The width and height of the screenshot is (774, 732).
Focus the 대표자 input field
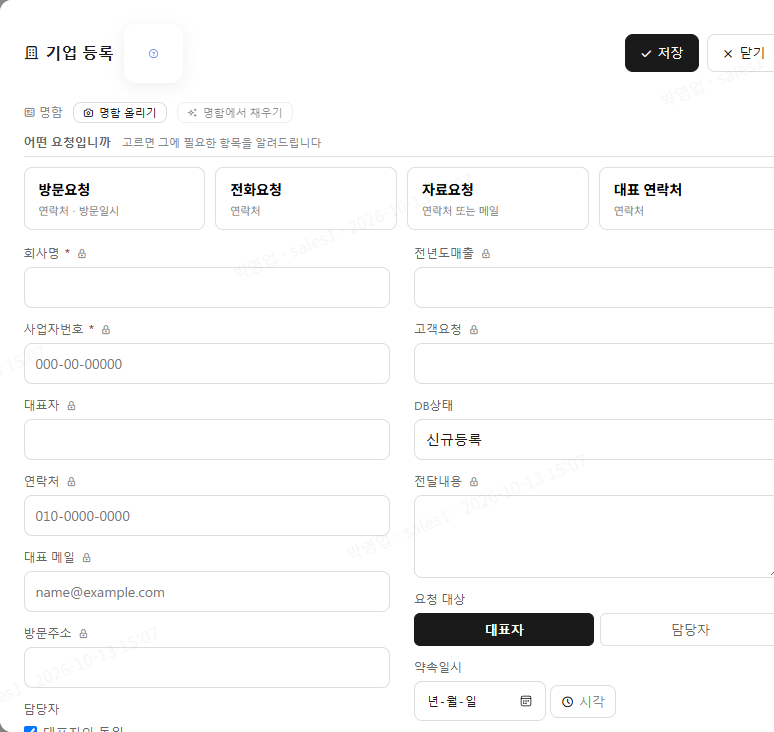(x=207, y=439)
